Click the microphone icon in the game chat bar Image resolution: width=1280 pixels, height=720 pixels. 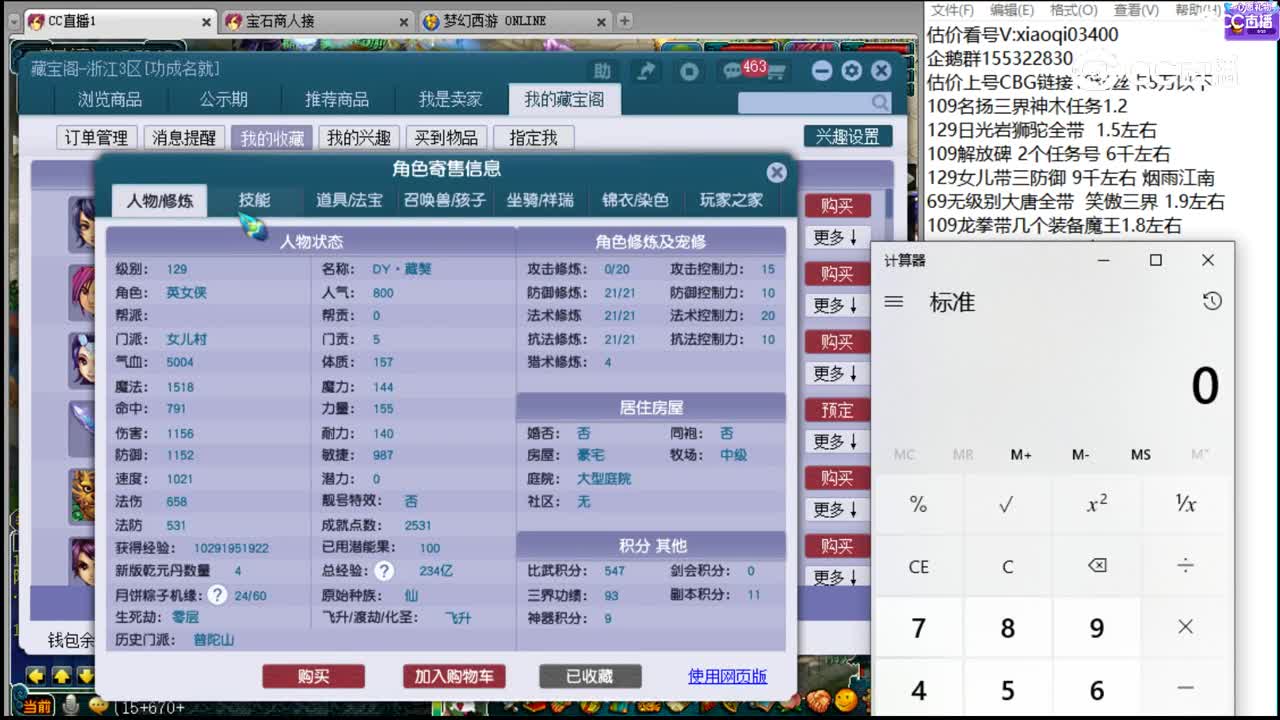pyautogui.click(x=71, y=706)
